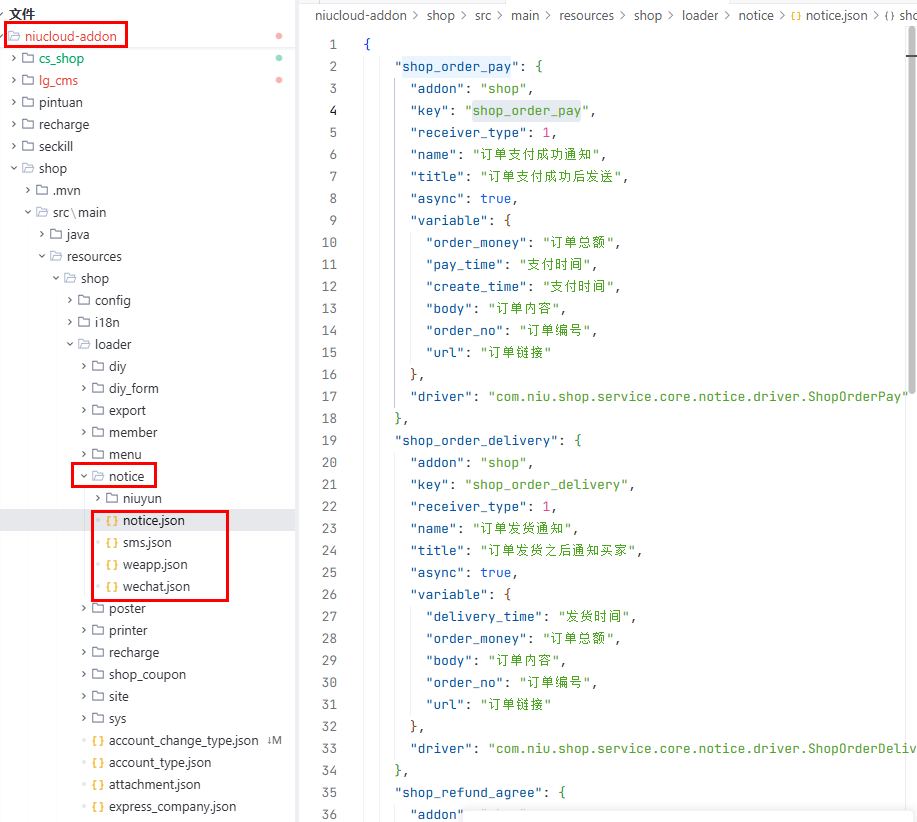Click the JSON icon beside notice.json
This screenshot has width=917, height=822.
tap(112, 521)
